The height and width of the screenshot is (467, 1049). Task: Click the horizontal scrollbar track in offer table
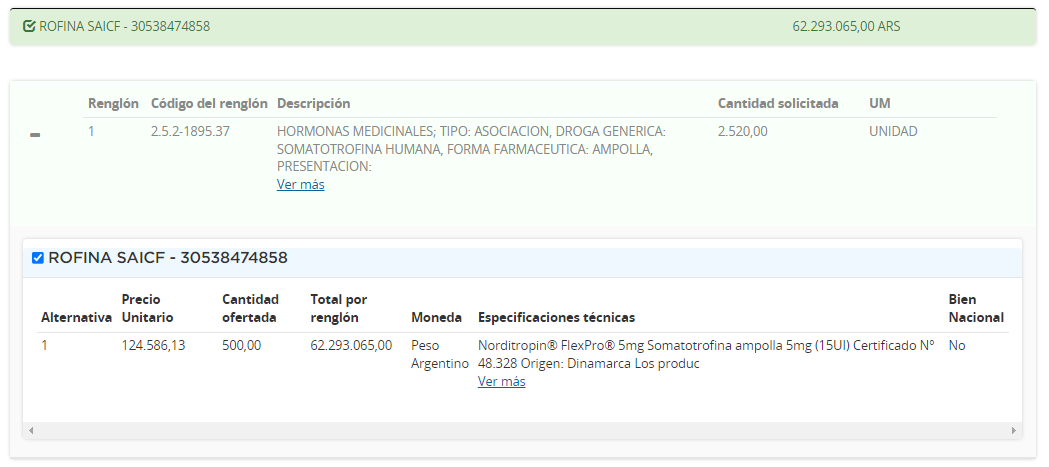(520, 431)
